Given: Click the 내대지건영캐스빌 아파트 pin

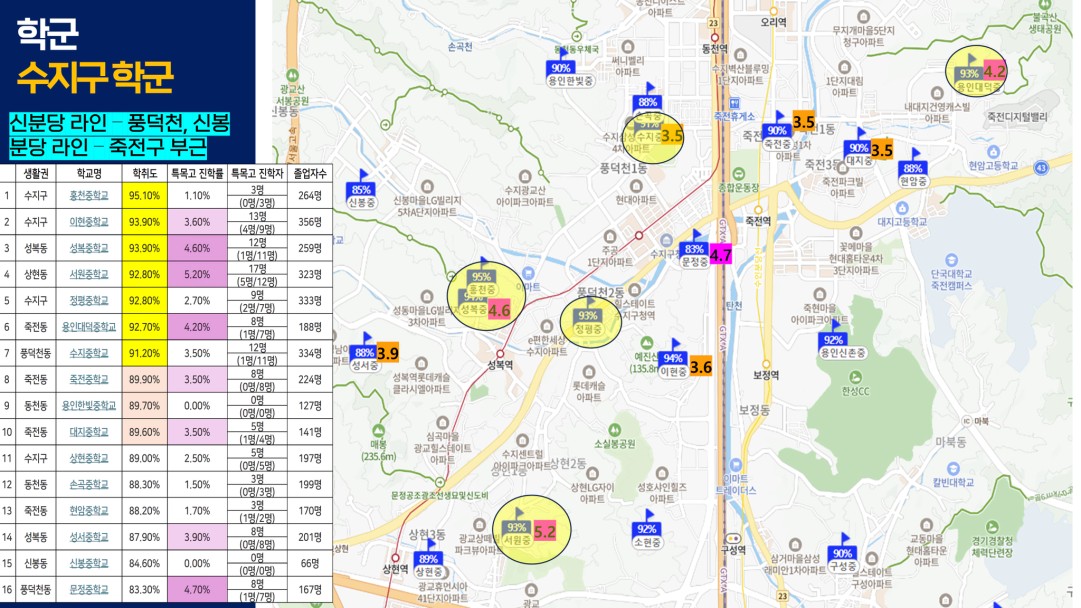Looking at the screenshot, I should click(x=937, y=93).
